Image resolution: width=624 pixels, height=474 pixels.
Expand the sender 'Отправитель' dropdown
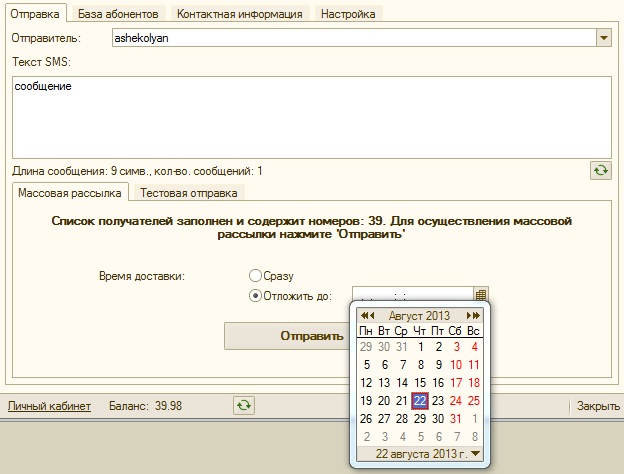coord(604,38)
